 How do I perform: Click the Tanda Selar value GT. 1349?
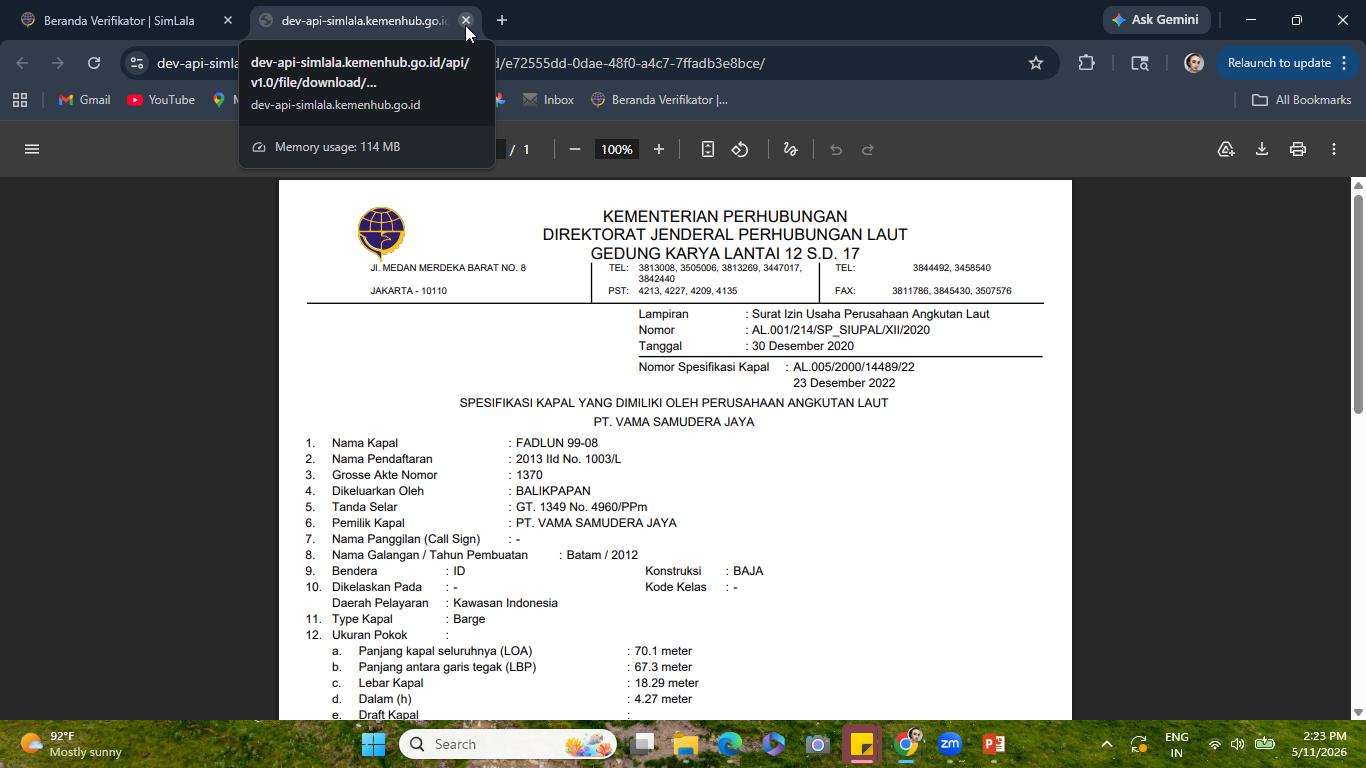click(581, 507)
